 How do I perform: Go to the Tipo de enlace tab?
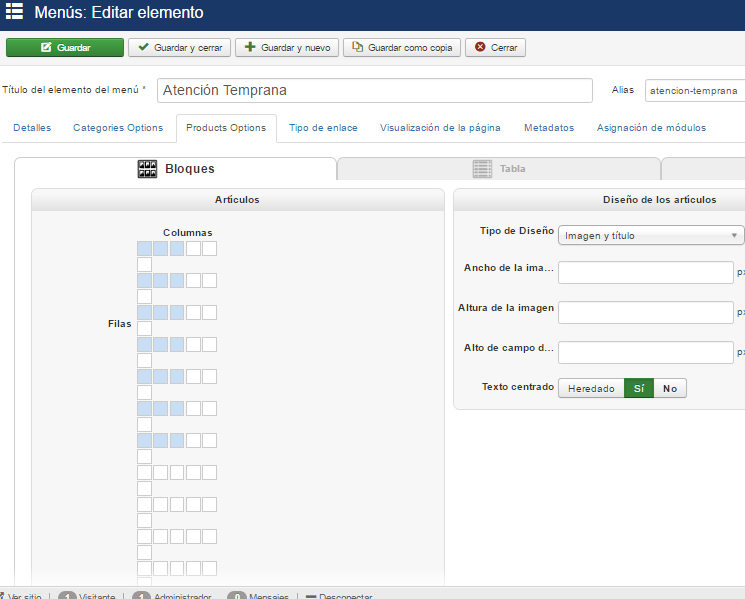tap(323, 128)
